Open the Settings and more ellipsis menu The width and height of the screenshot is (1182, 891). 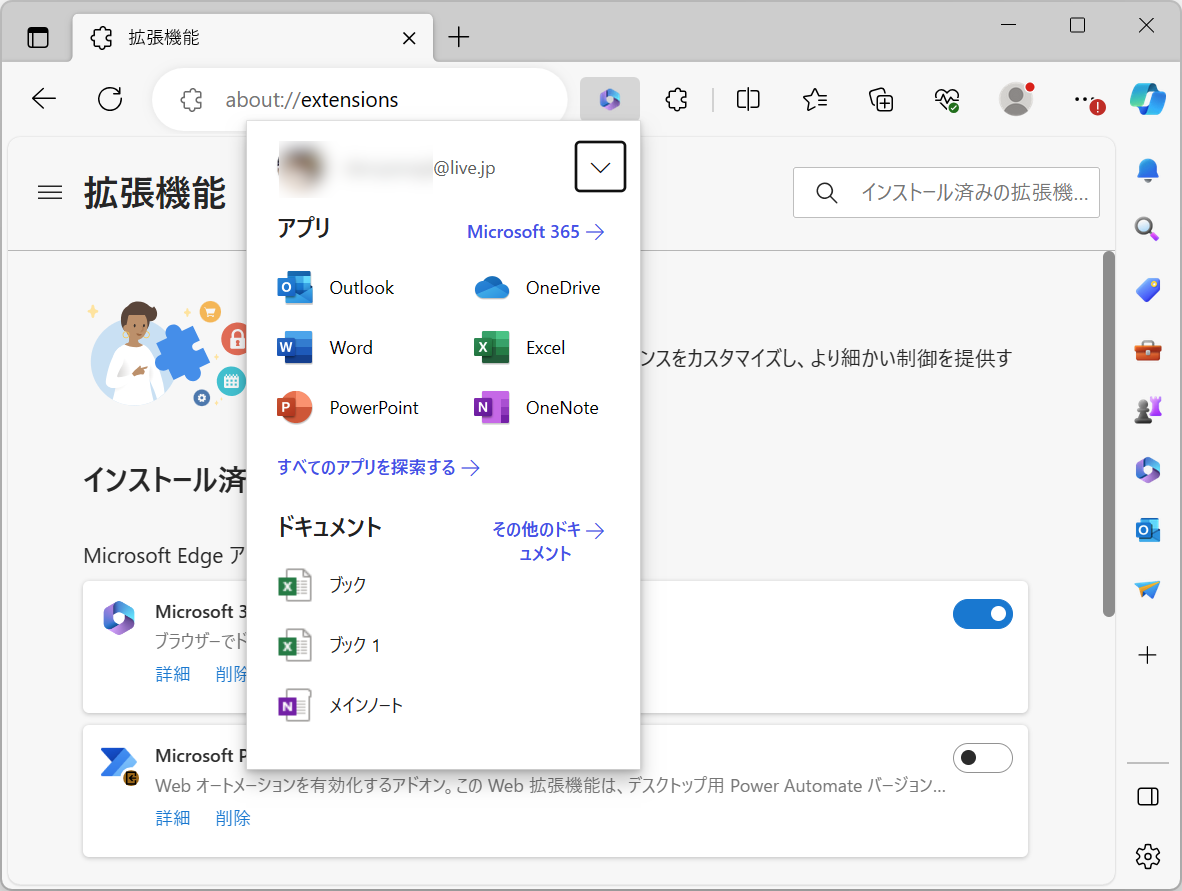(1084, 99)
